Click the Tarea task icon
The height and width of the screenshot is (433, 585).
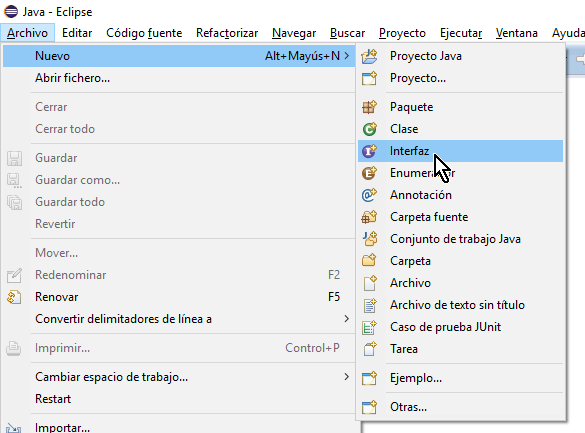pyautogui.click(x=369, y=349)
